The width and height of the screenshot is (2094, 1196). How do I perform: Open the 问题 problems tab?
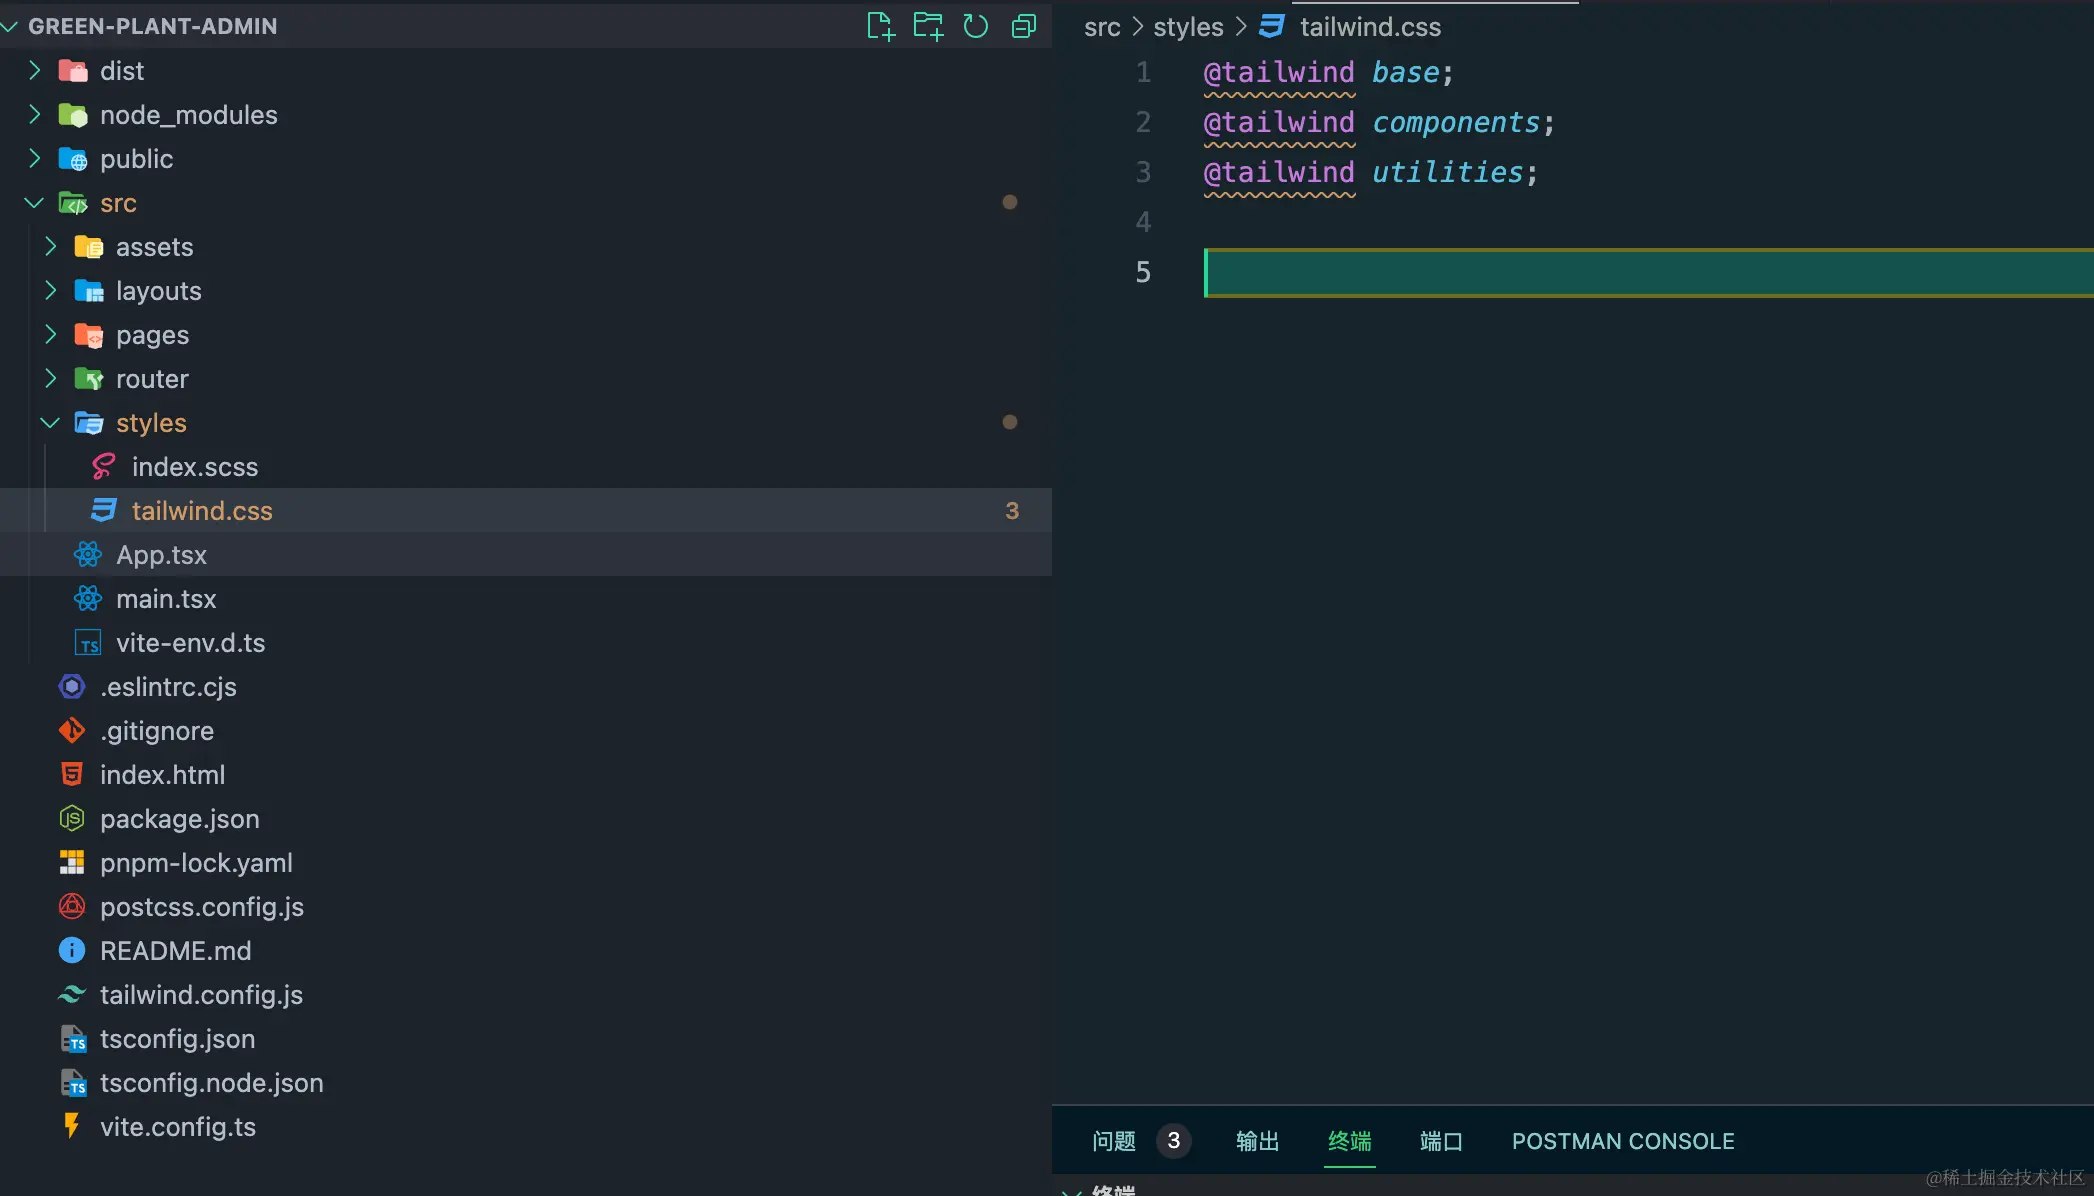click(x=1114, y=1141)
